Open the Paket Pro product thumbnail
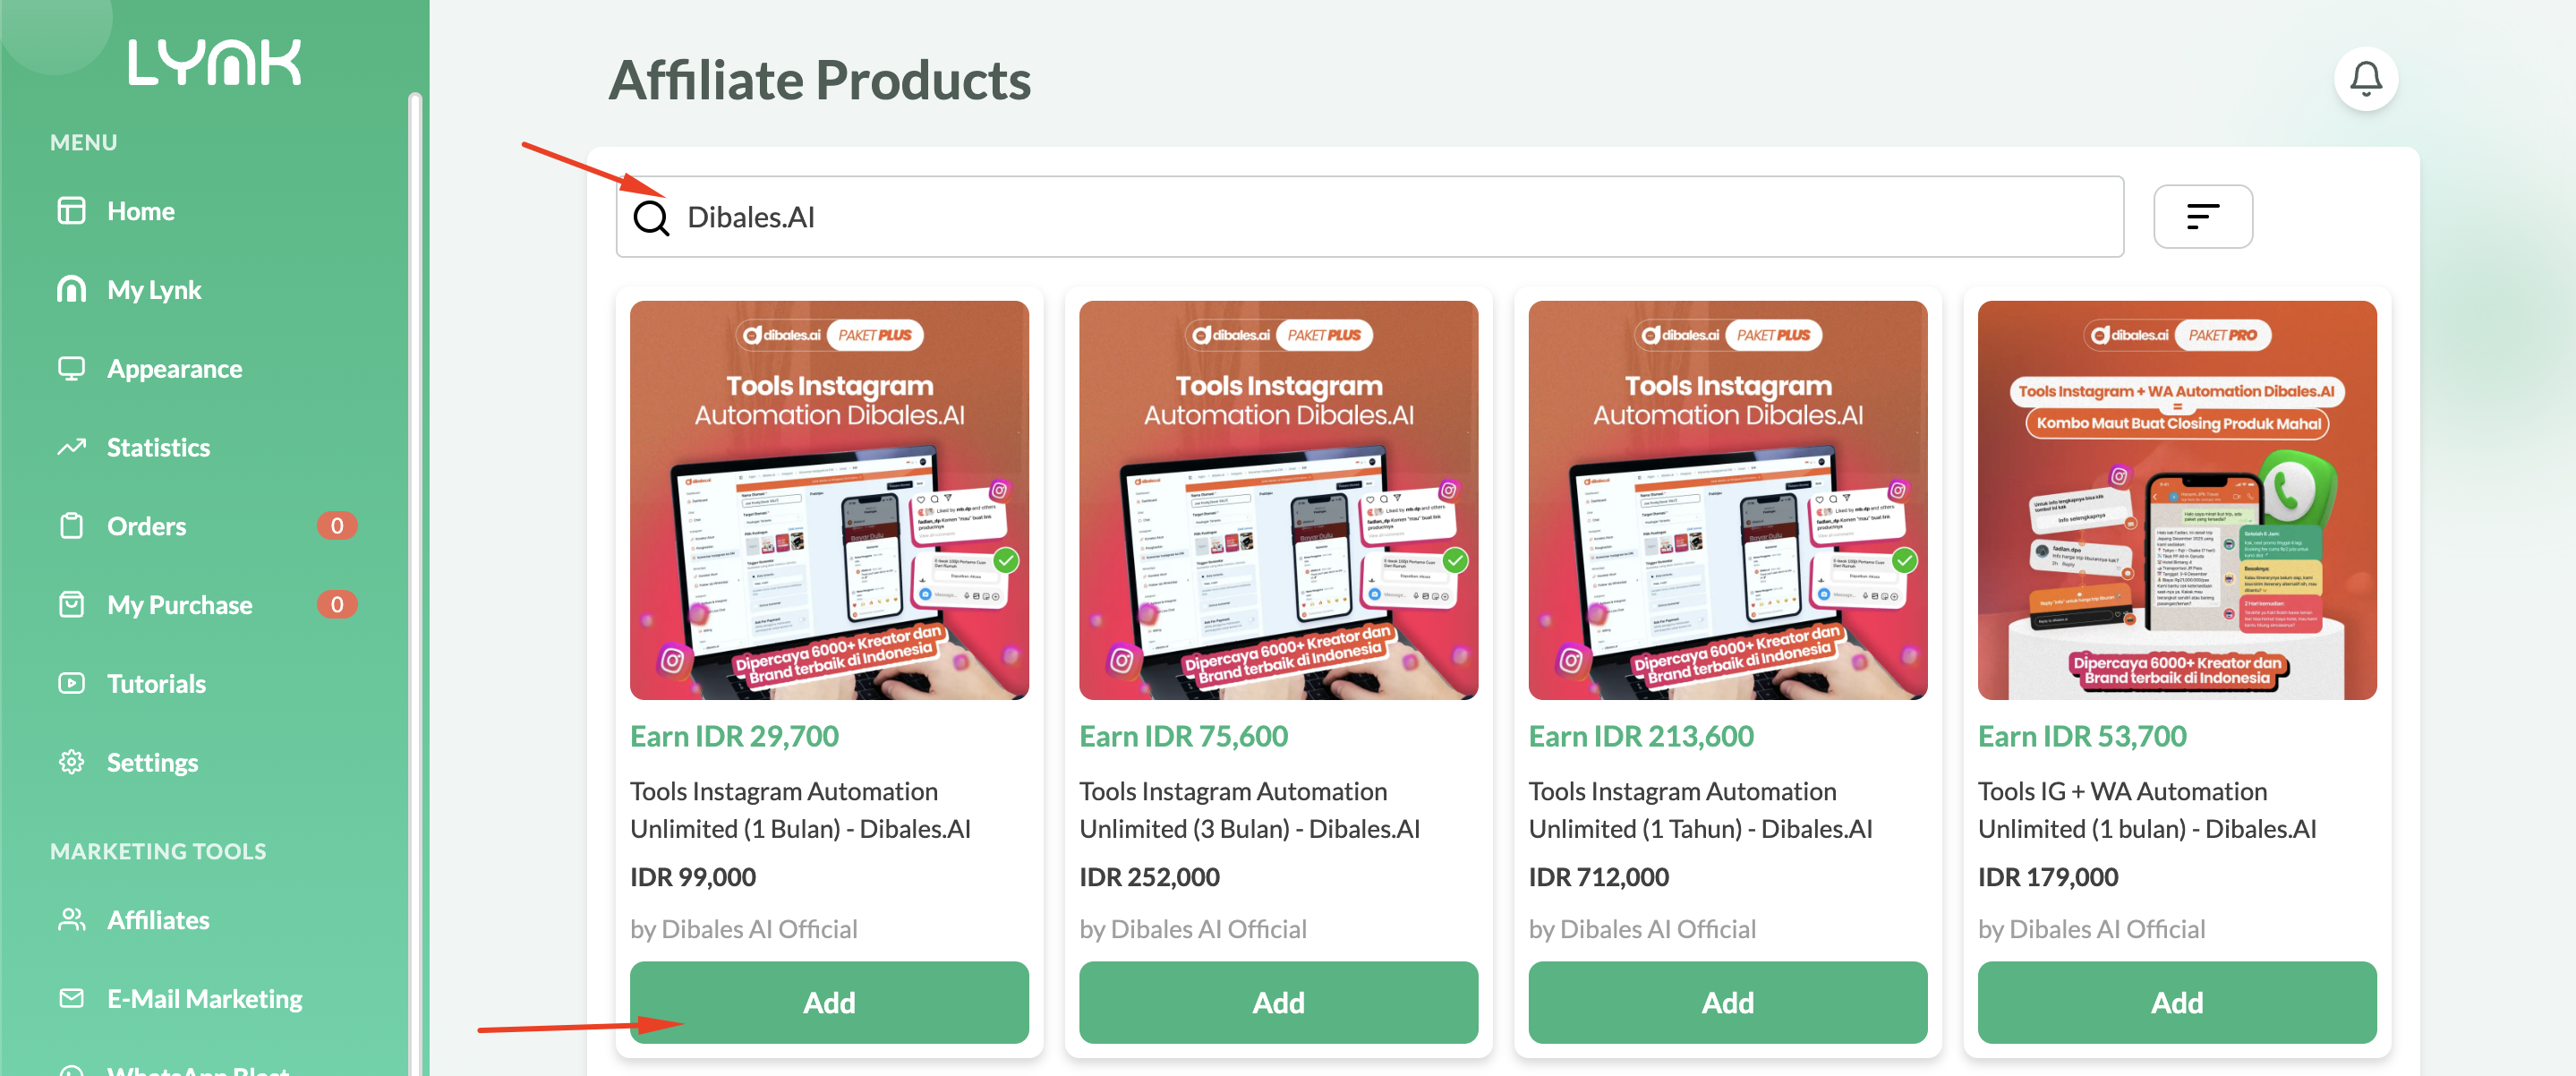Image resolution: width=2576 pixels, height=1076 pixels. click(x=2176, y=500)
